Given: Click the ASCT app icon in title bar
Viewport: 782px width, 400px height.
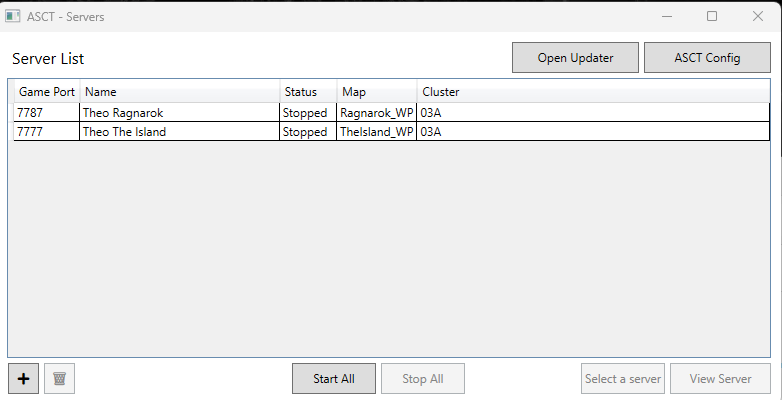Looking at the screenshot, I should pyautogui.click(x=12, y=16).
